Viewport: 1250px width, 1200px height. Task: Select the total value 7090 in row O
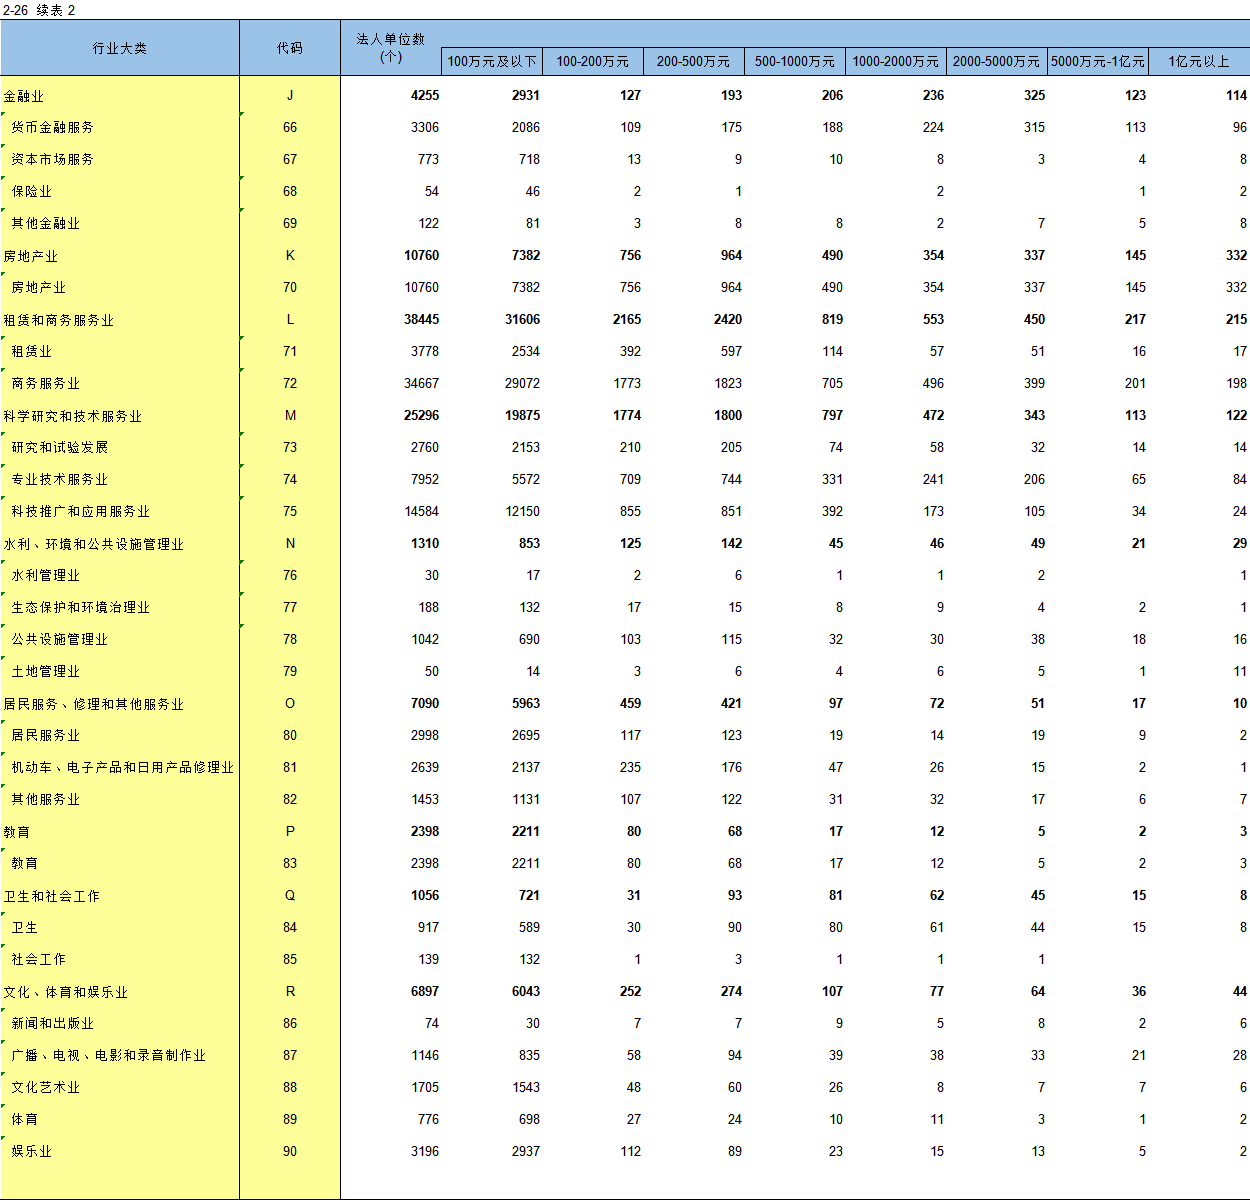click(425, 704)
